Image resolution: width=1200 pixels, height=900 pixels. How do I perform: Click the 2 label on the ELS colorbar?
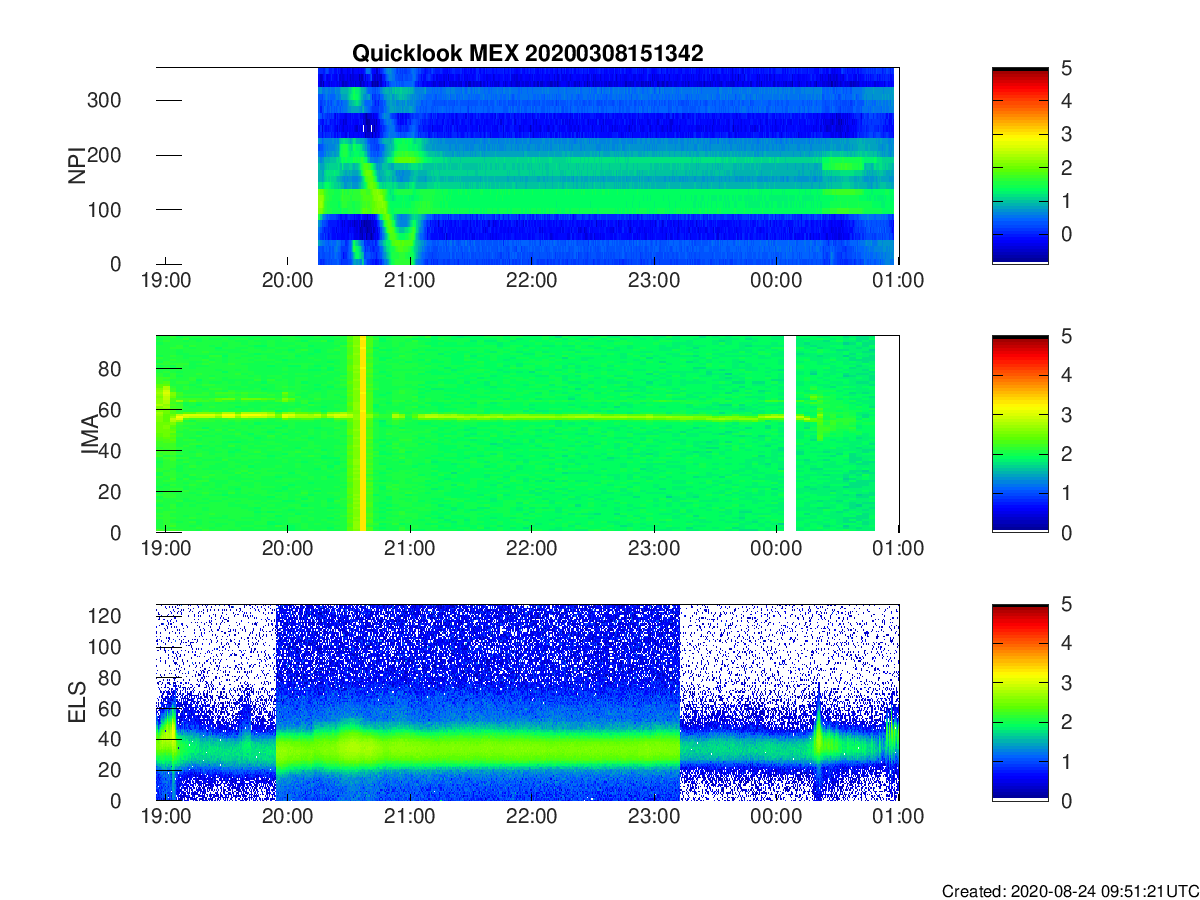click(x=1065, y=722)
